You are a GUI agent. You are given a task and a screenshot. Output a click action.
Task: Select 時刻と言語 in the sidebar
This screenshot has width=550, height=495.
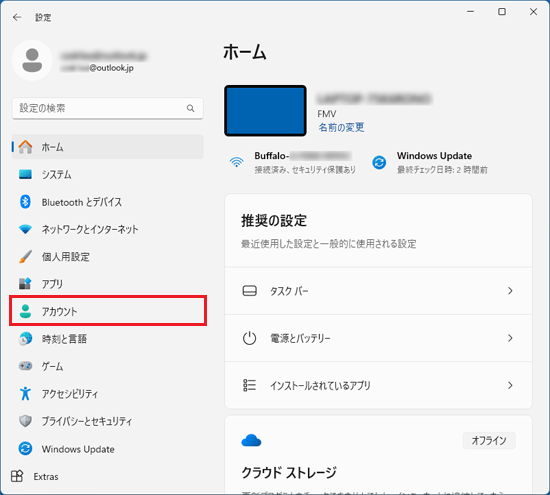(x=108, y=339)
